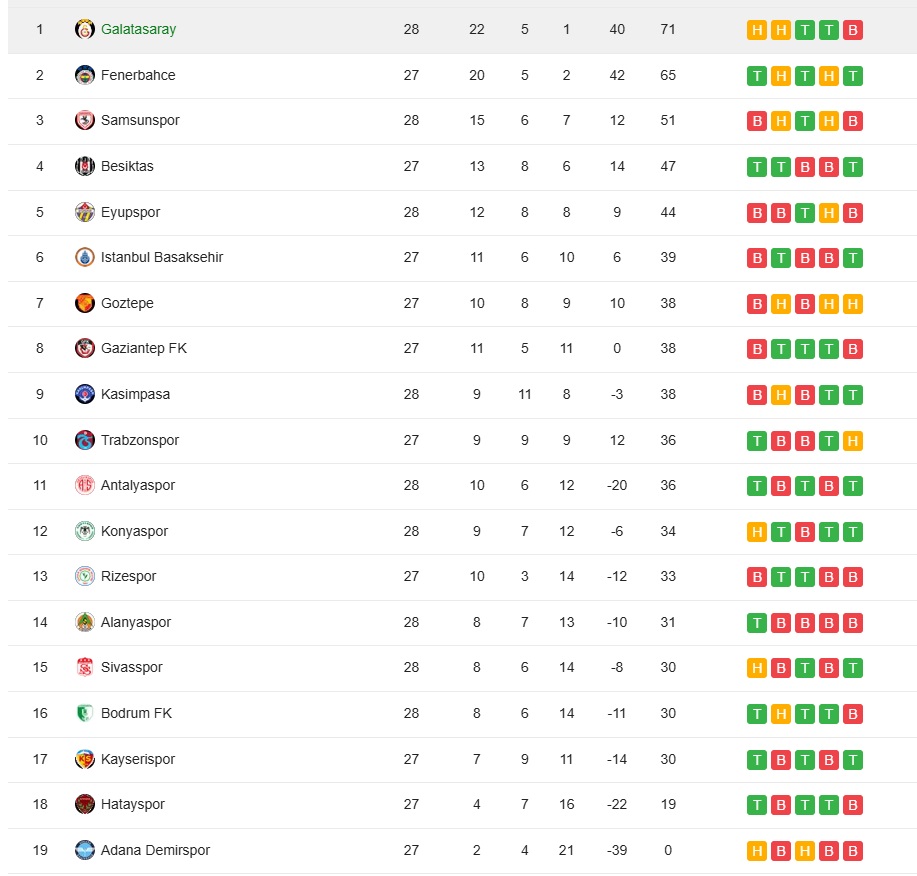
Task: Open the Istanbul Basaksehir team page
Action: coord(161,257)
